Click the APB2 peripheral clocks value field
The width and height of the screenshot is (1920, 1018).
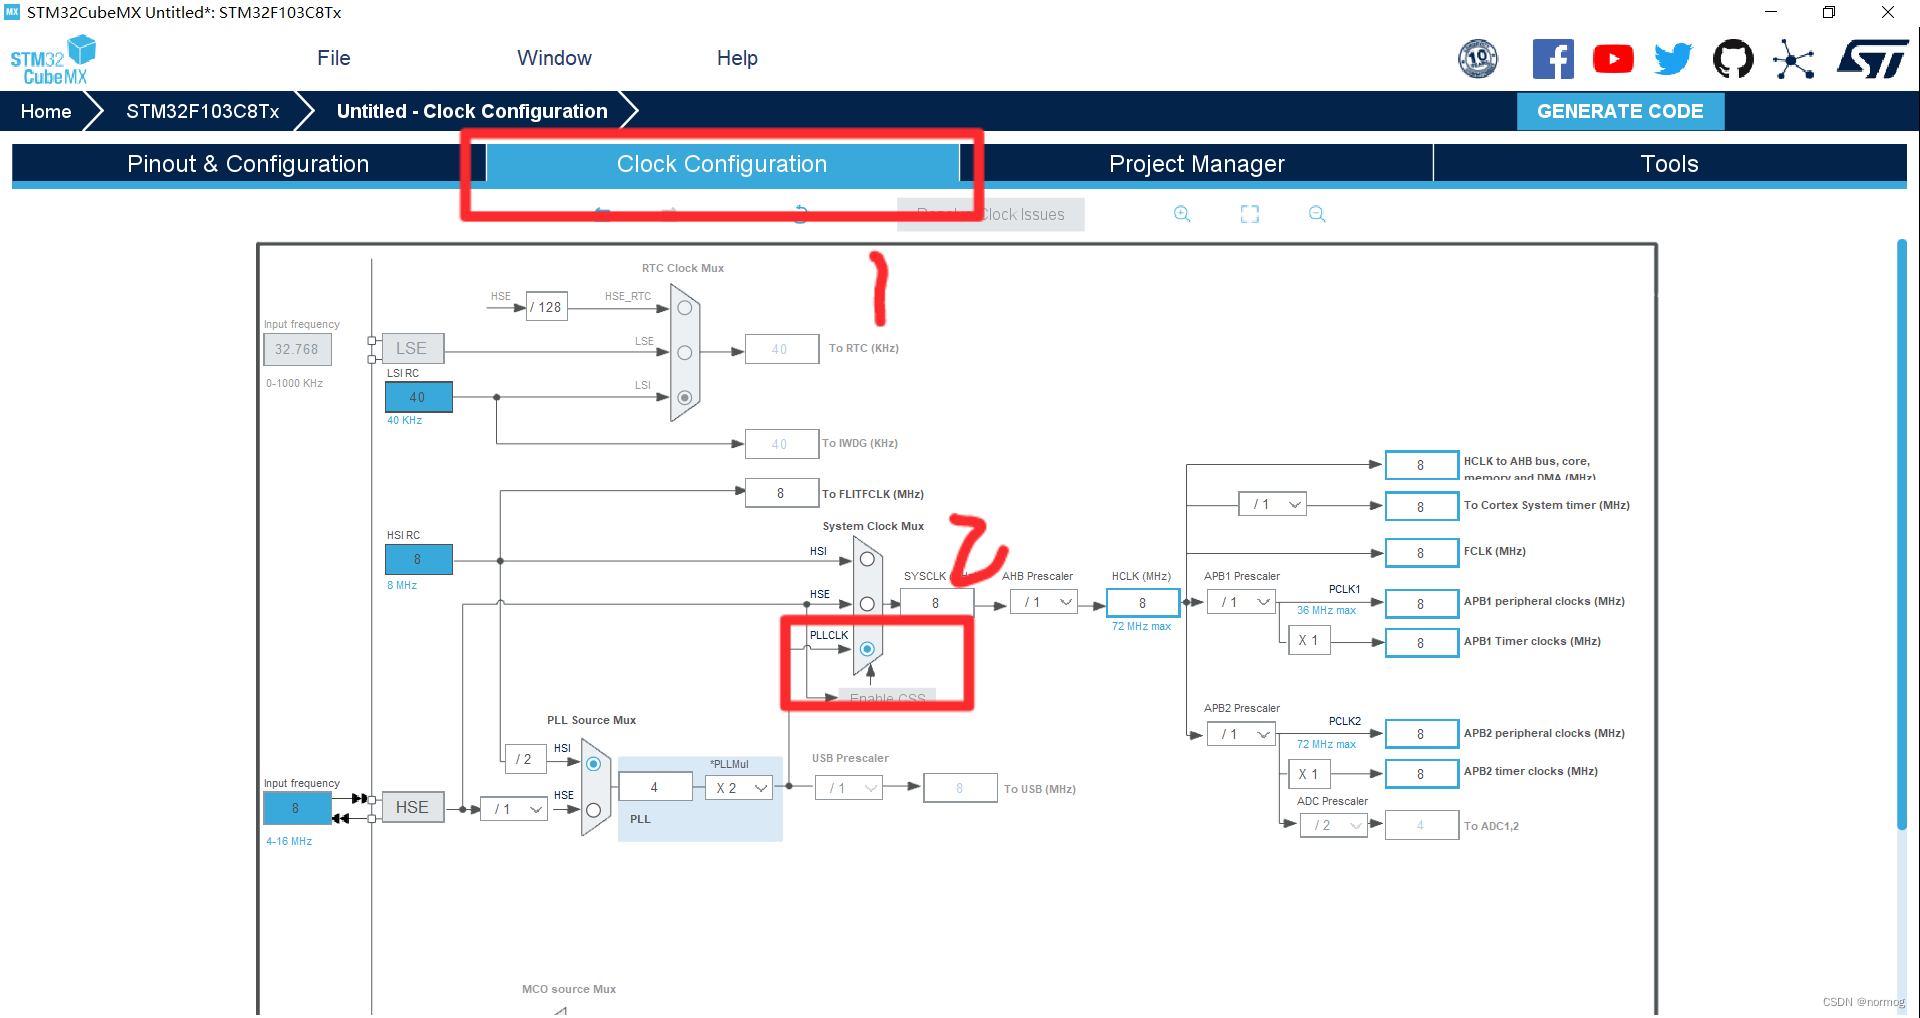point(1421,734)
